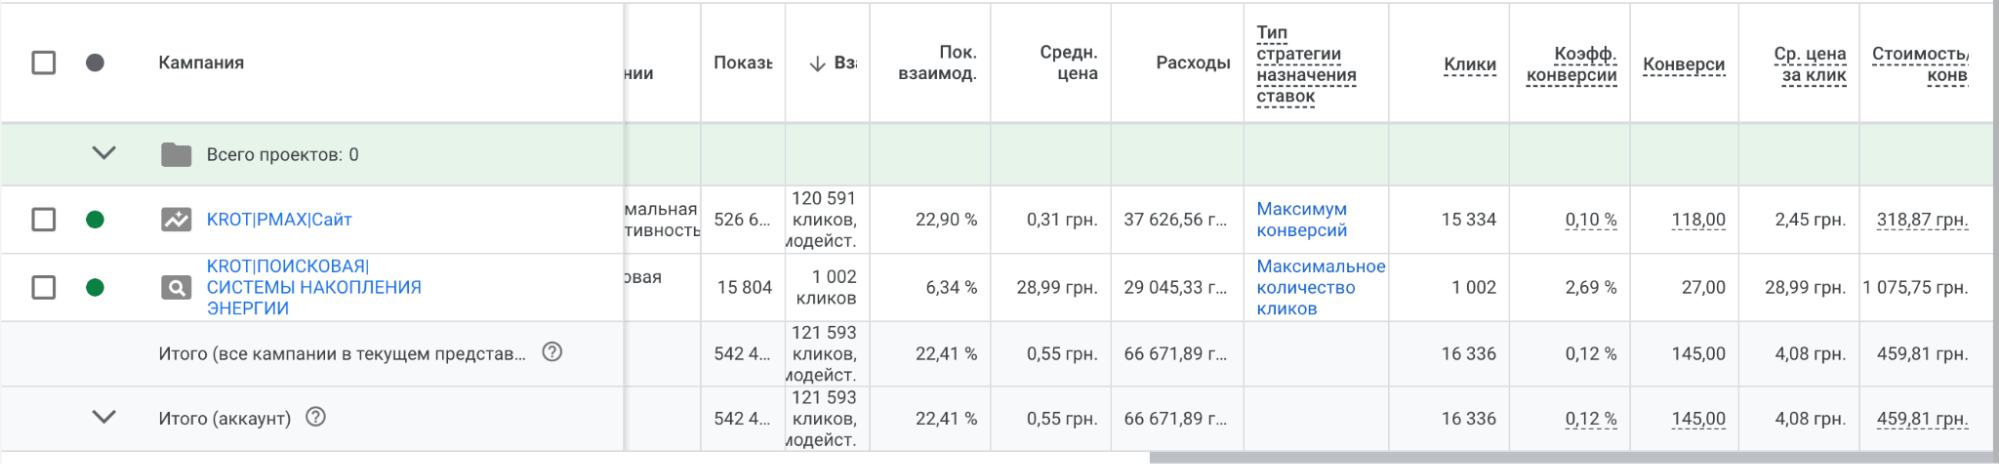Viewport: 1999px width, 464px height.
Task: Toggle the select-all campaigns checkbox
Action: coord(44,63)
